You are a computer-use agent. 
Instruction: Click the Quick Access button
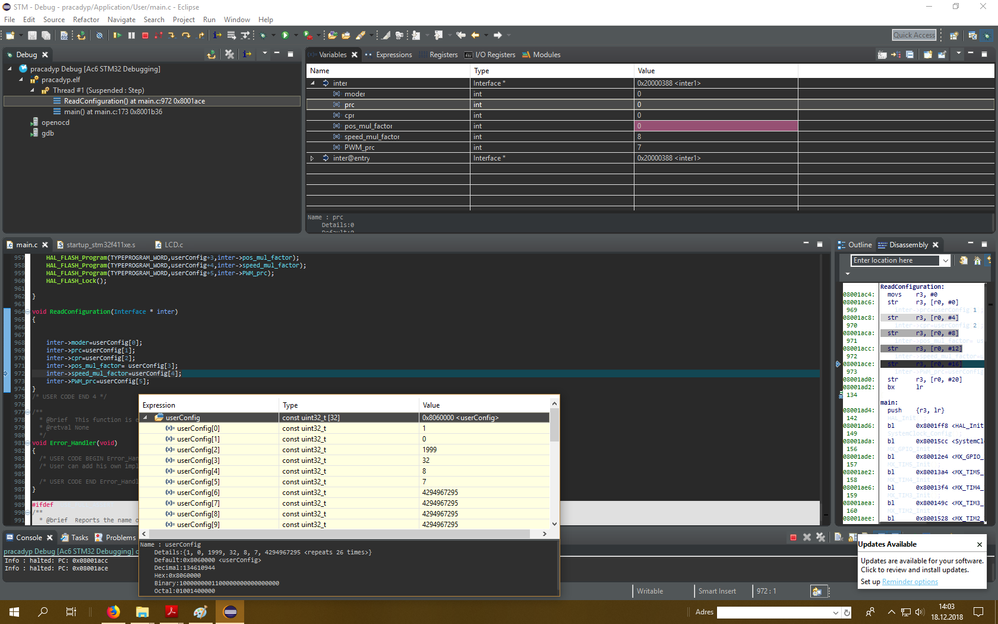pos(913,35)
